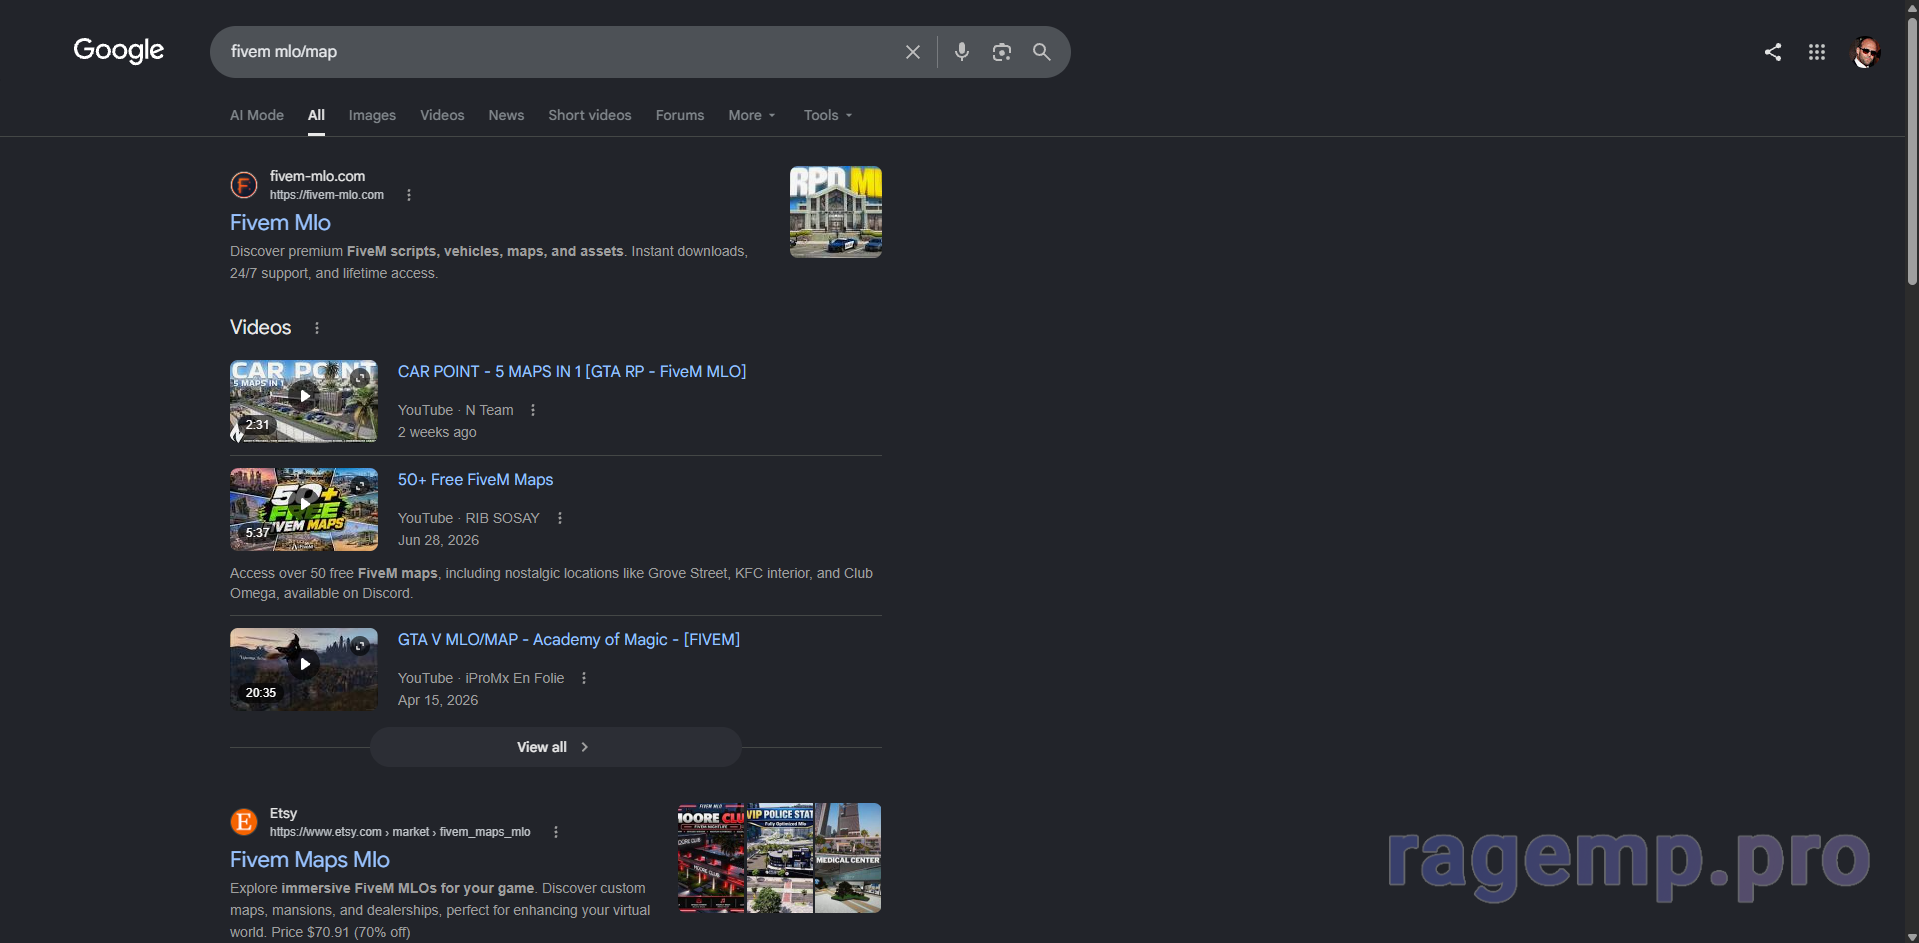Open options for RIB SOSAY video result

tap(560, 518)
